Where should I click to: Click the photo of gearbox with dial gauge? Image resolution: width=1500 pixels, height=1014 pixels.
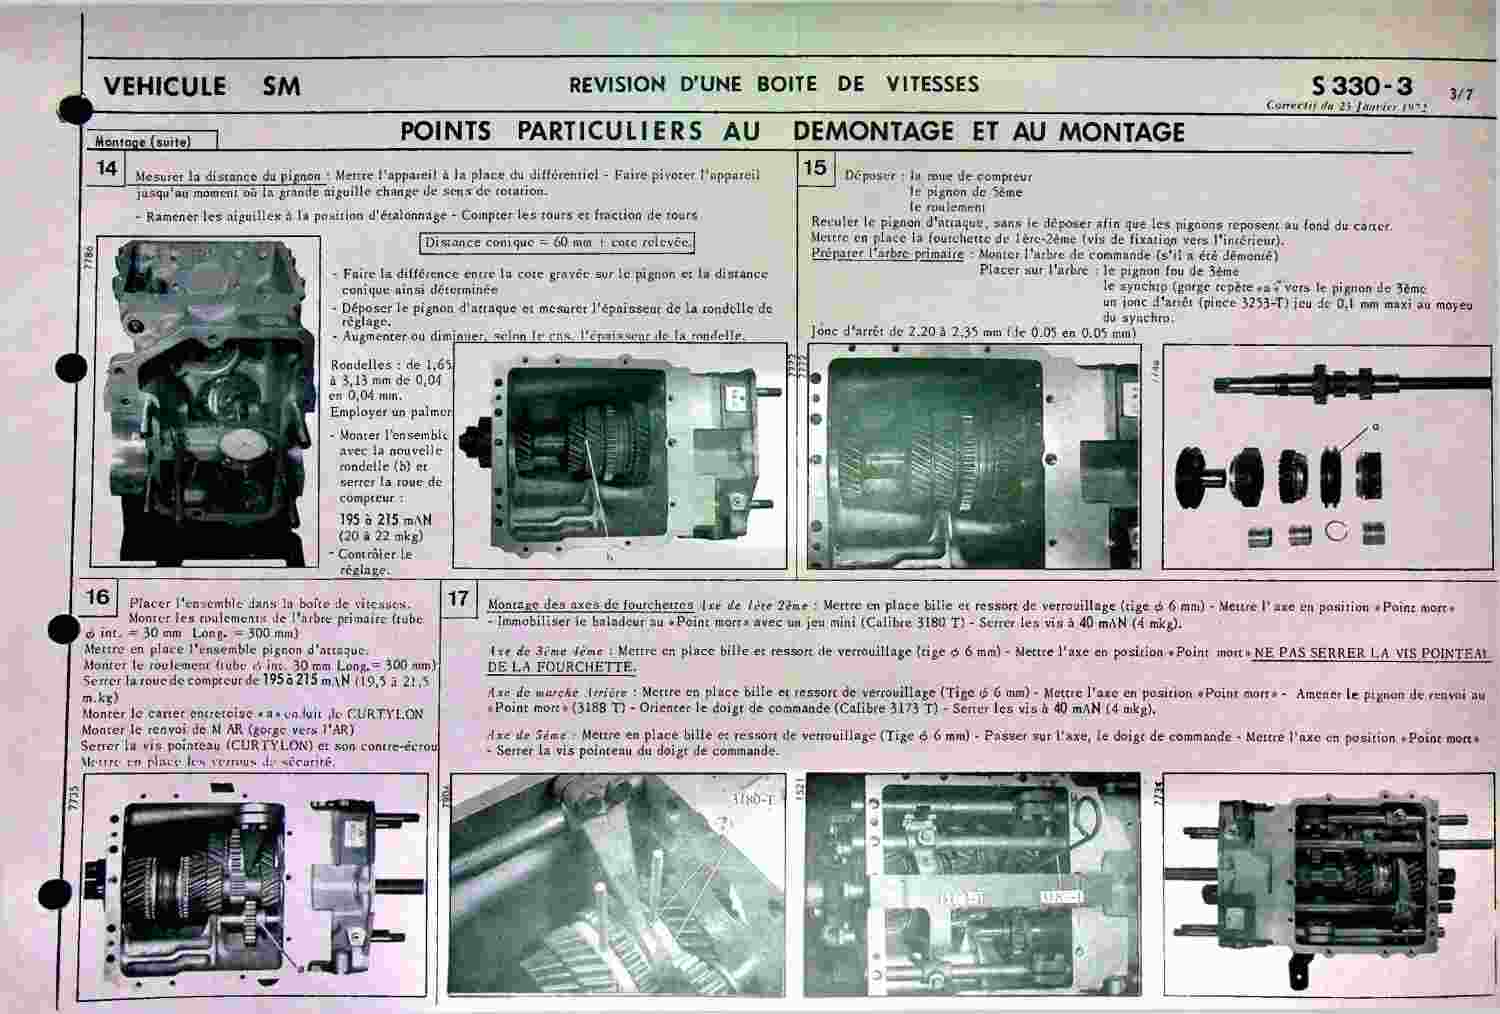point(209,400)
